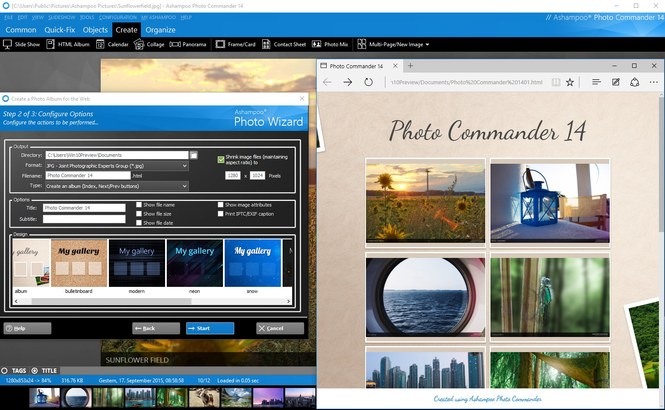Toggle Shrink image files checkbox
The height and width of the screenshot is (410, 665).
pos(221,159)
